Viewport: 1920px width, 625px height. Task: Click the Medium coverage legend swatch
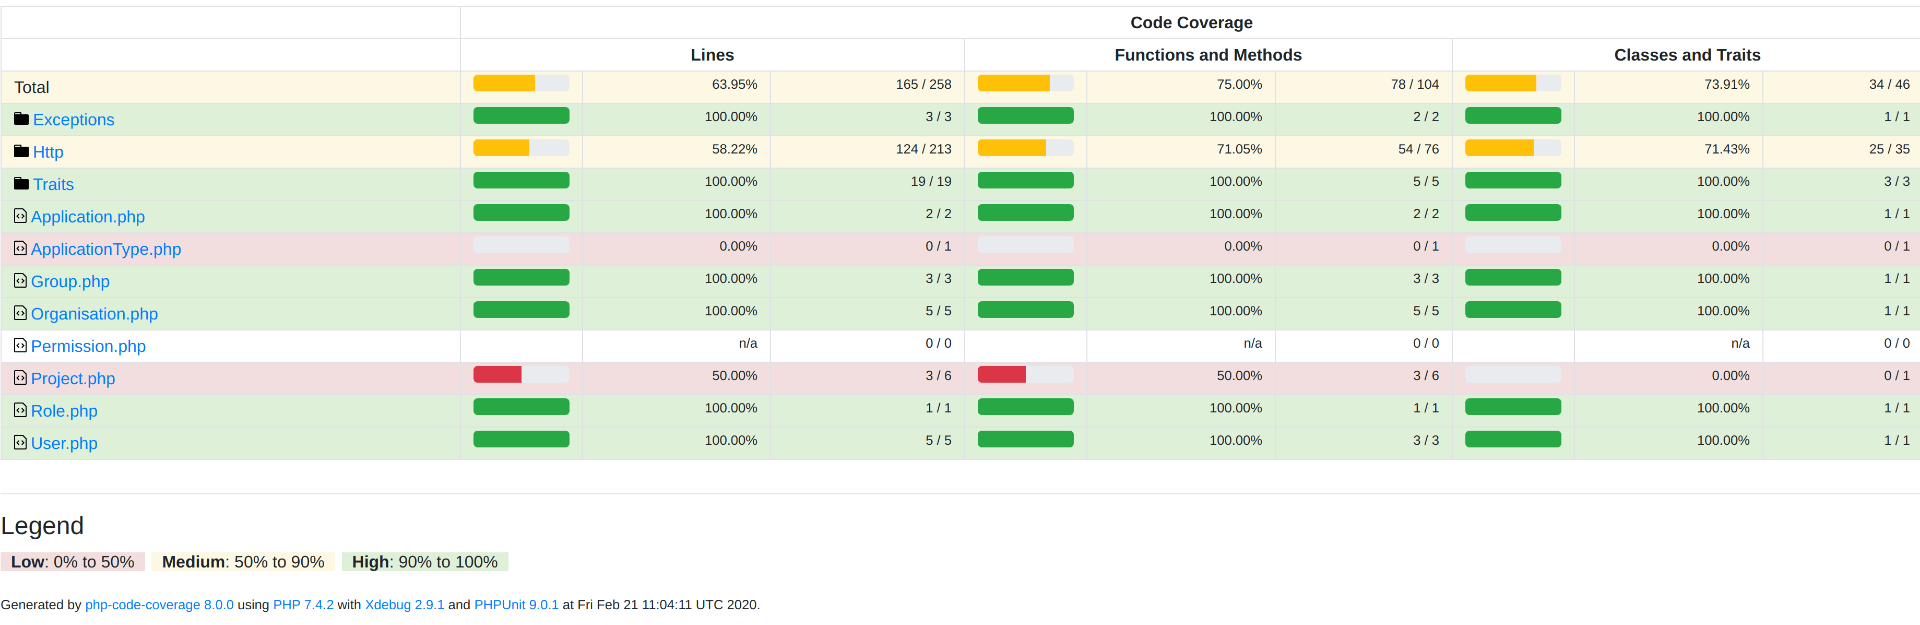tap(243, 562)
